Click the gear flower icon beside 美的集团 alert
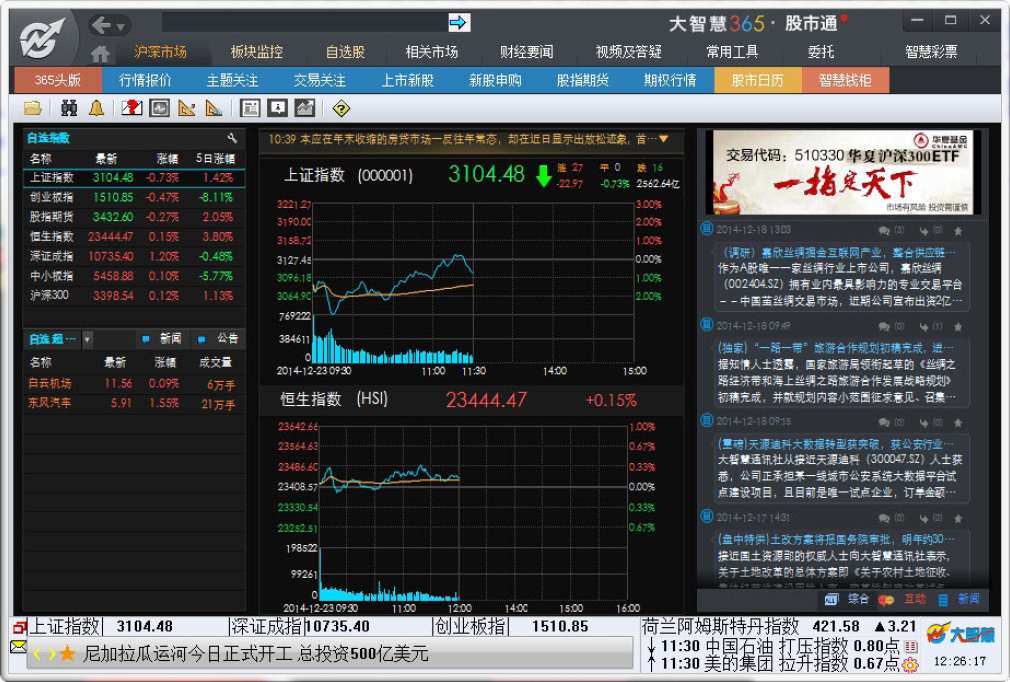 [911, 664]
